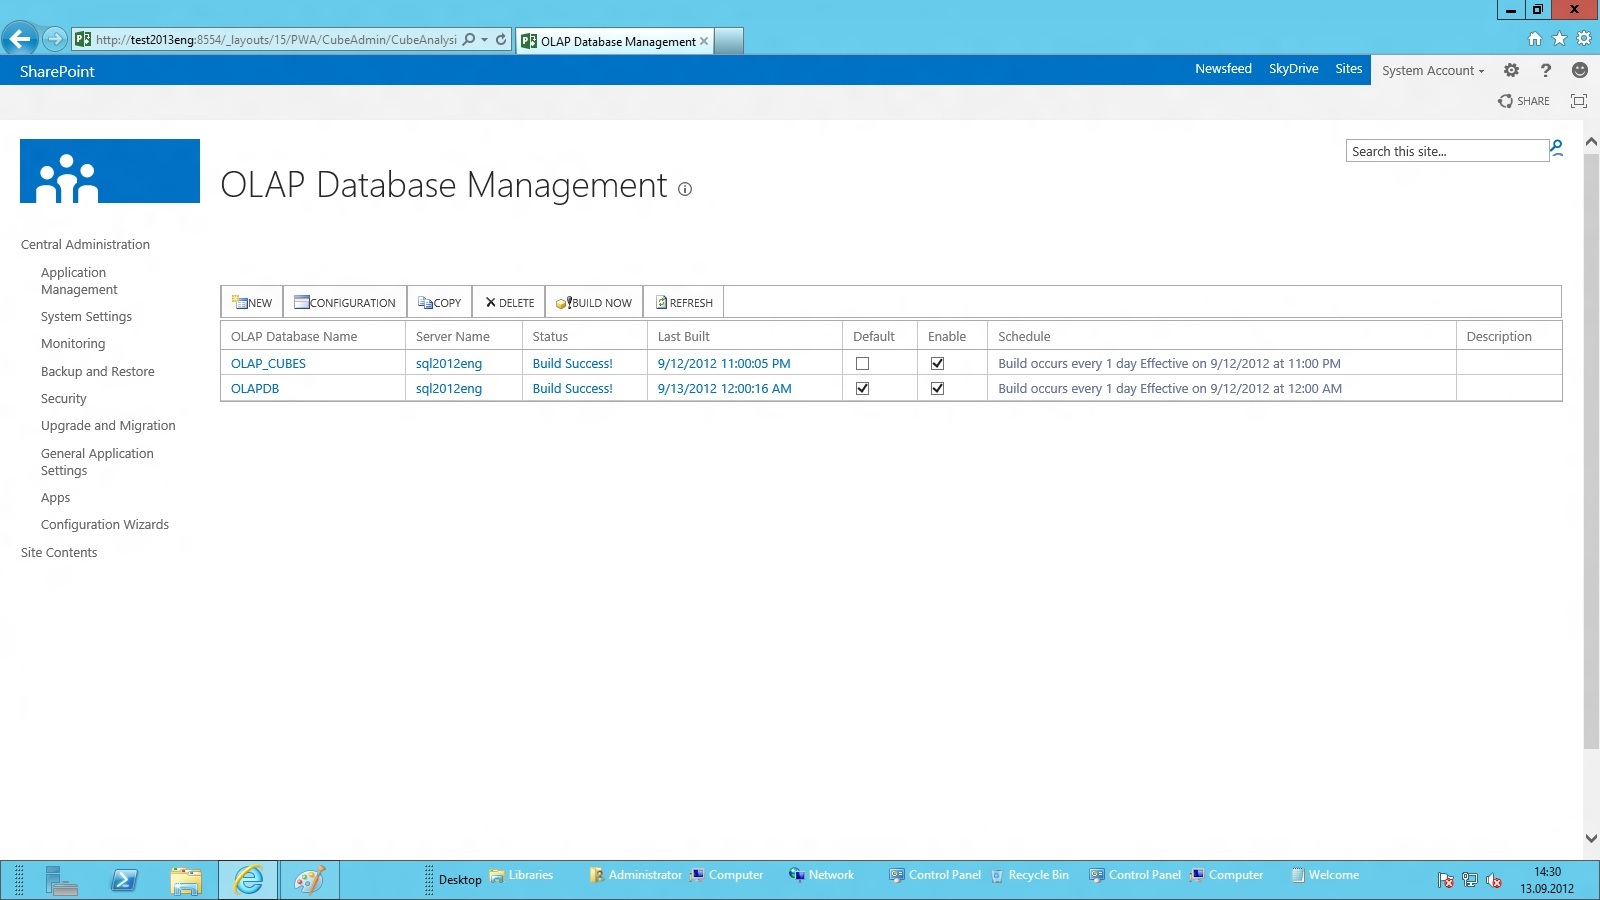
Task: Click the browser forward arrow
Action: pyautogui.click(x=55, y=40)
